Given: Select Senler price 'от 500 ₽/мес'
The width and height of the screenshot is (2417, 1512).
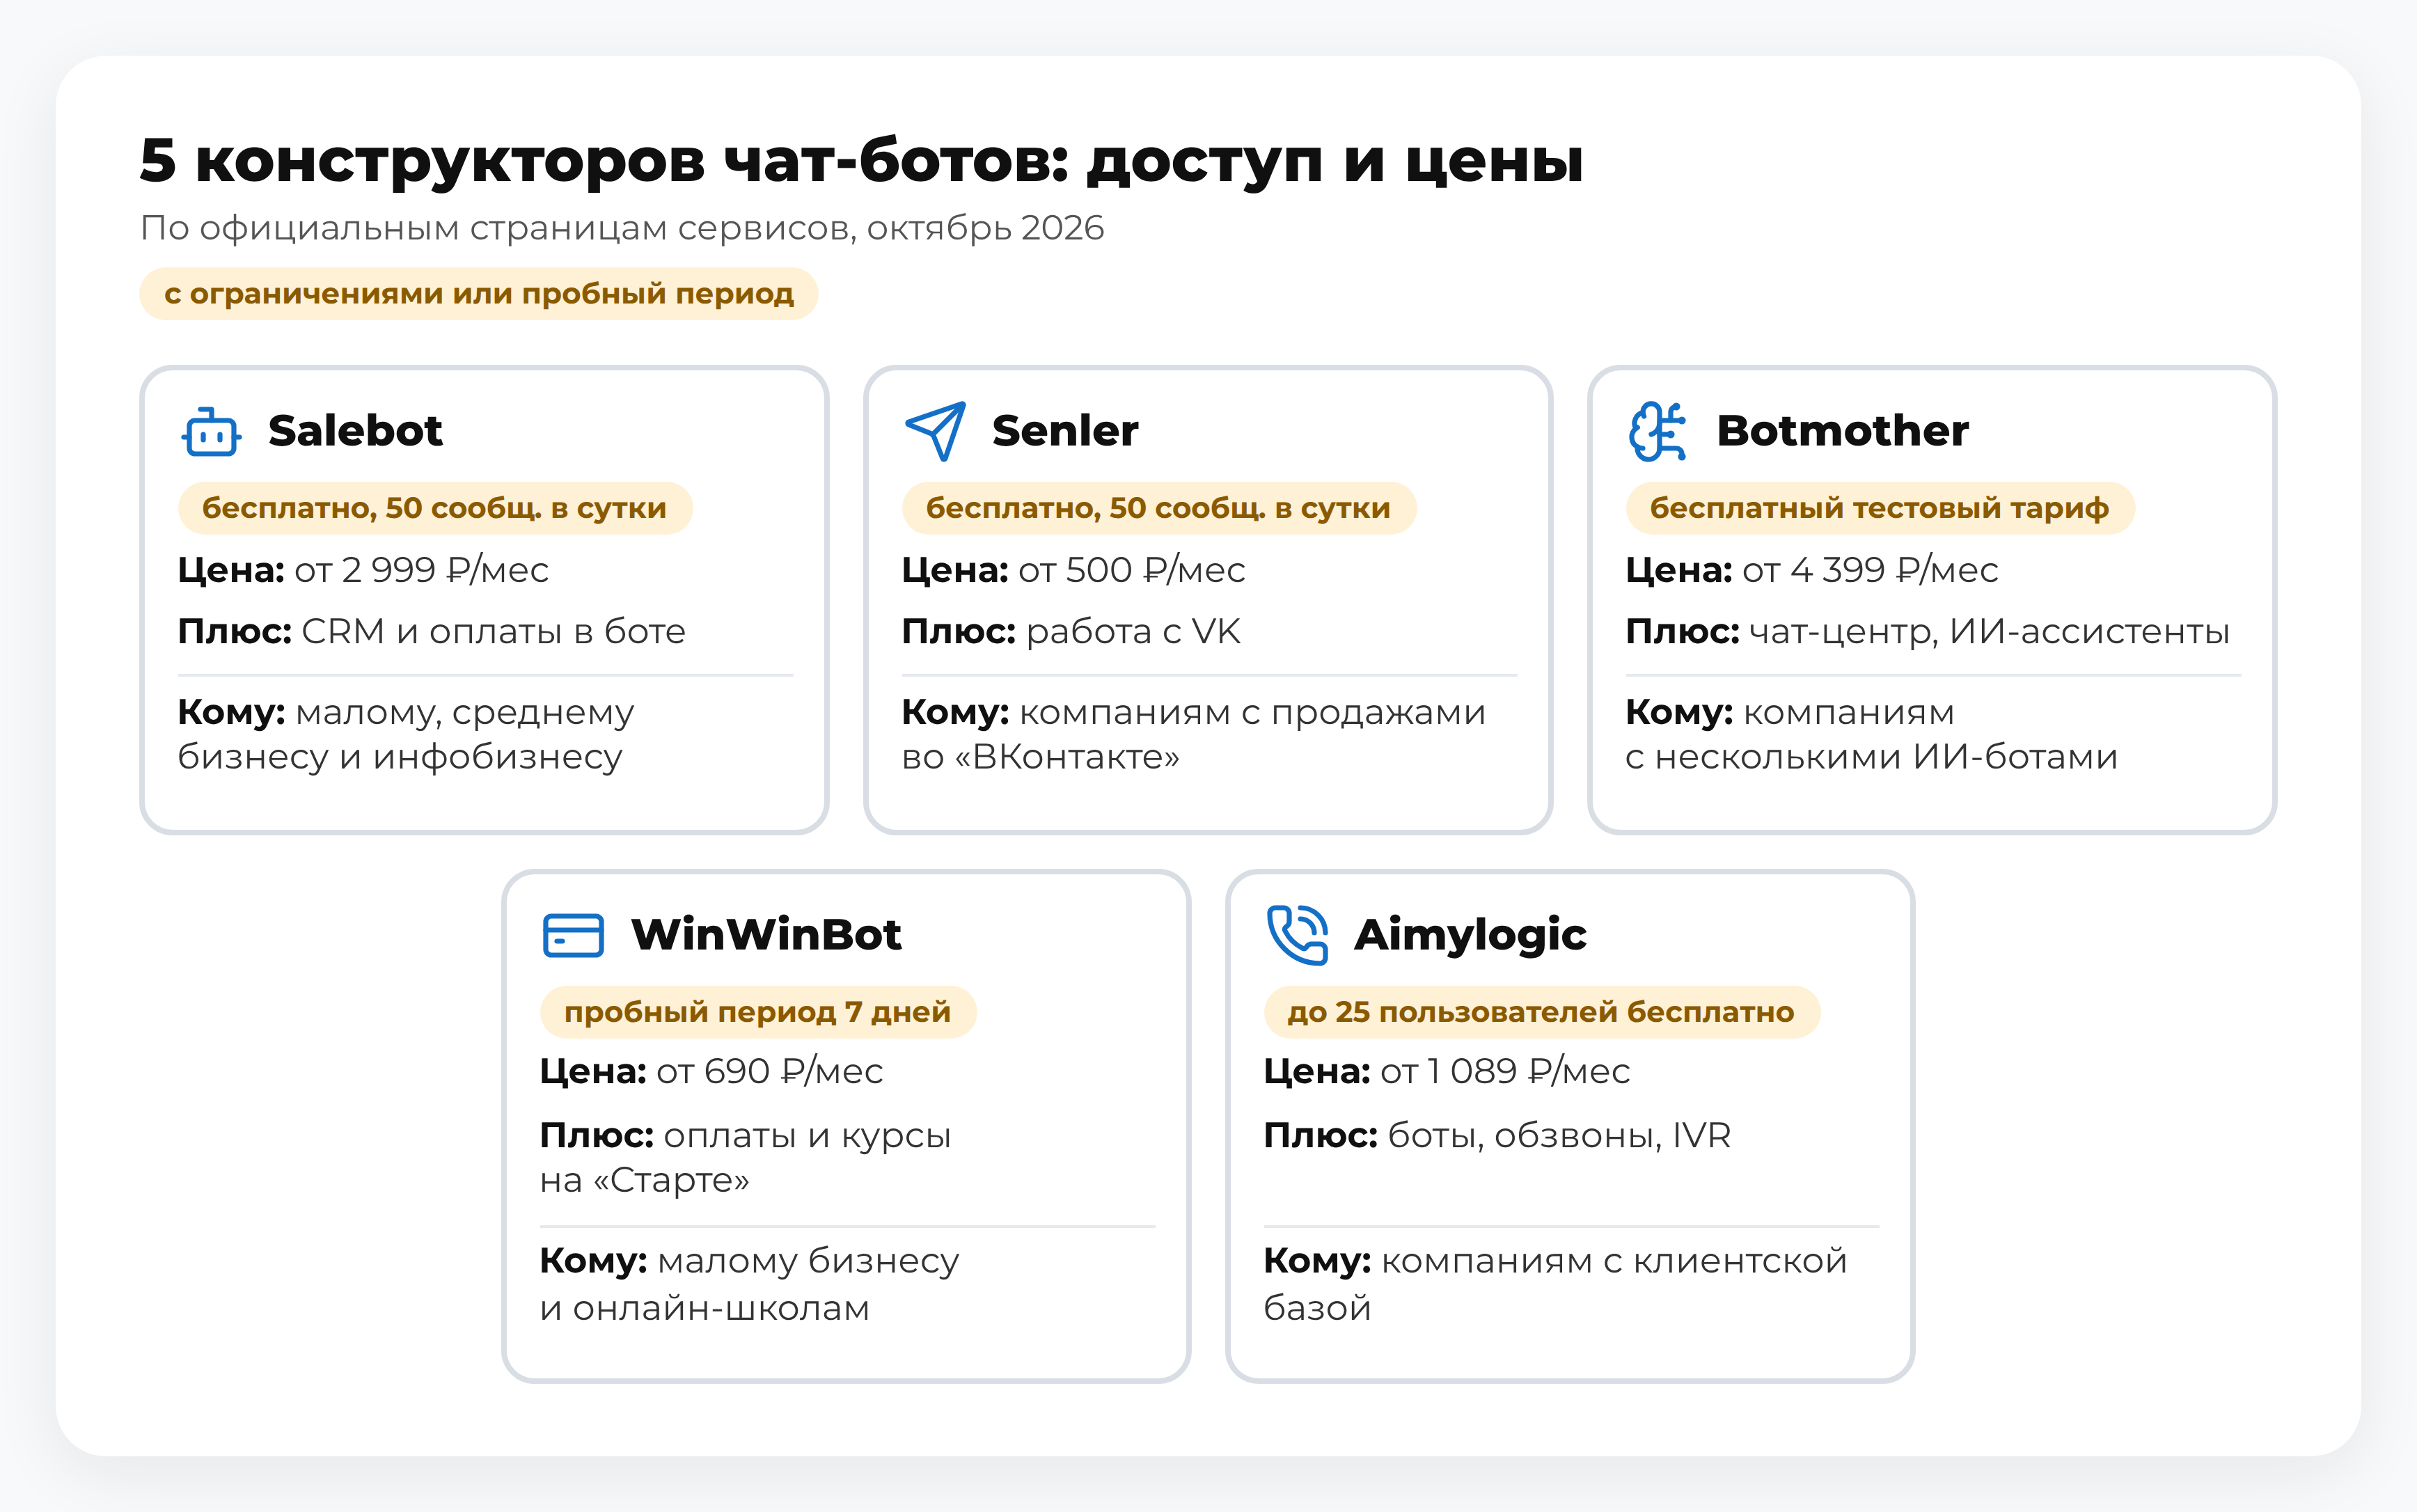Looking at the screenshot, I should [x=1132, y=570].
